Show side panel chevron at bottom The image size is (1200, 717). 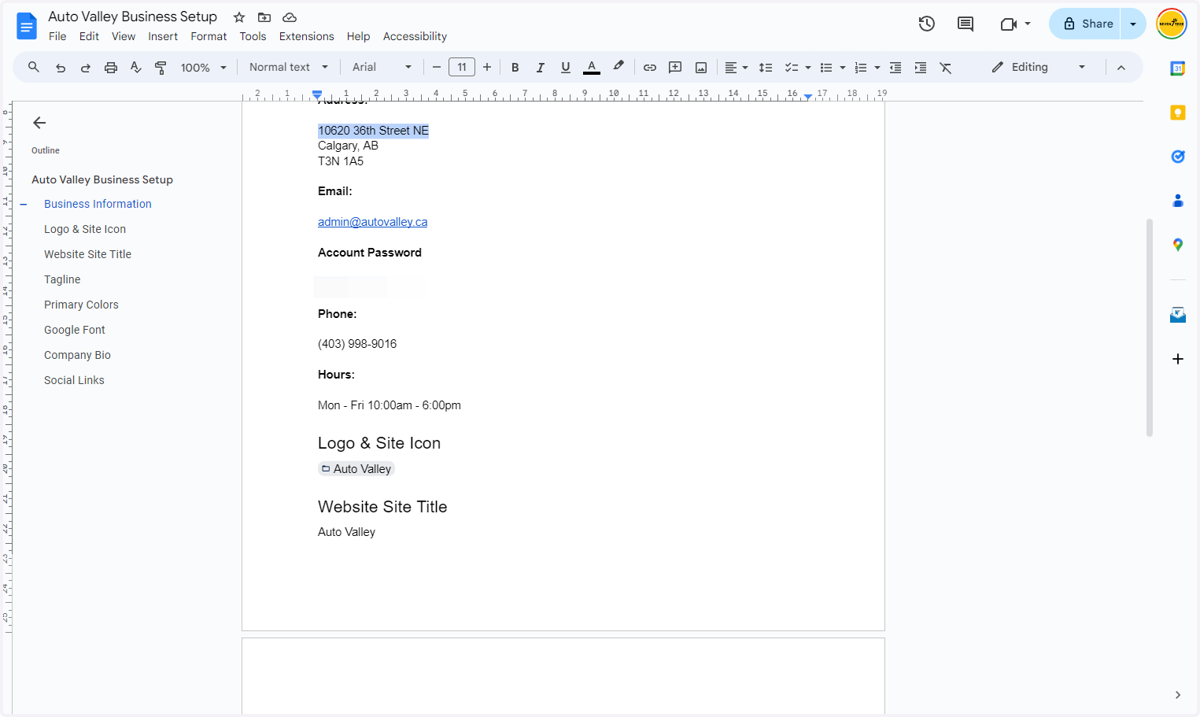point(1178,695)
